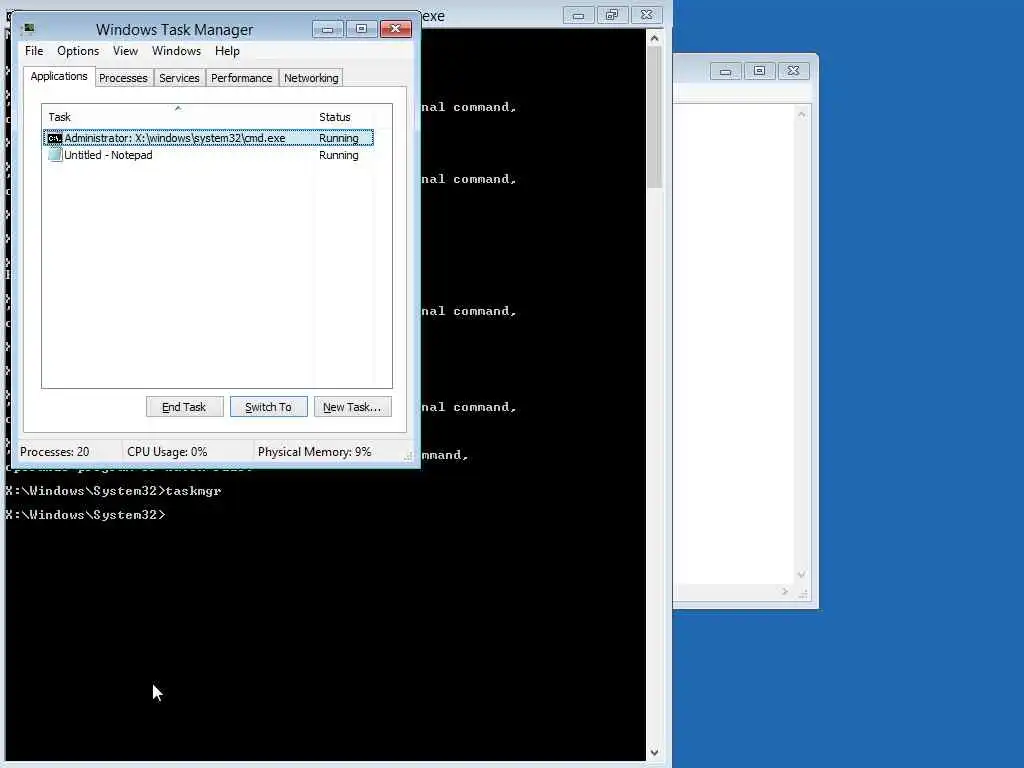Image resolution: width=1024 pixels, height=768 pixels.
Task: Open the Help menu in Task Manager
Action: point(227,51)
